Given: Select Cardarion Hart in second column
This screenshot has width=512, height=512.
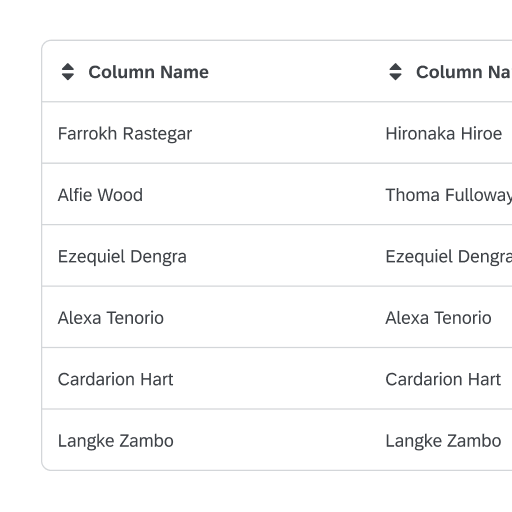Looking at the screenshot, I should 443,379.
